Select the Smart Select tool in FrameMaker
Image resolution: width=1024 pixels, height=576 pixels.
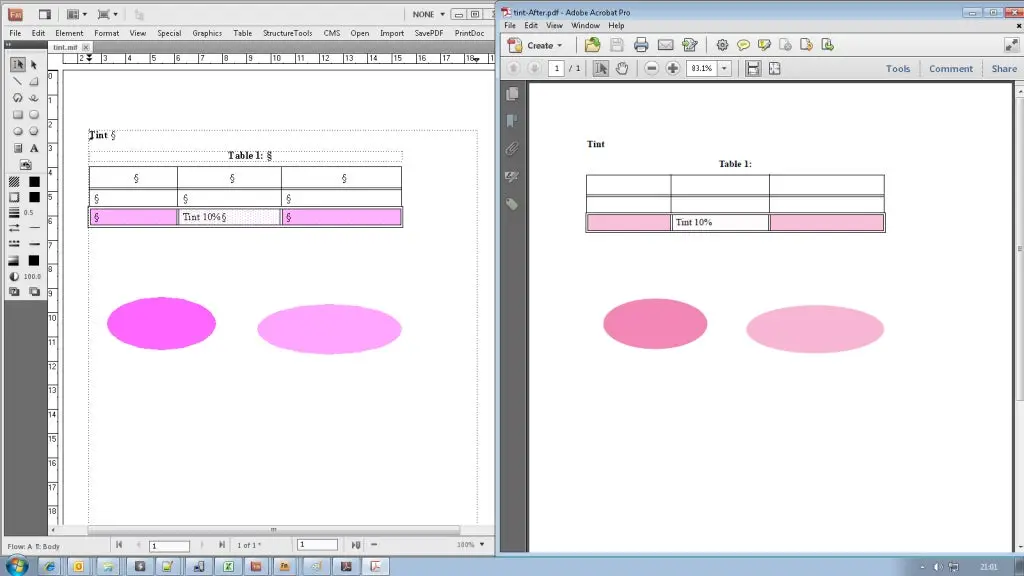(17, 64)
